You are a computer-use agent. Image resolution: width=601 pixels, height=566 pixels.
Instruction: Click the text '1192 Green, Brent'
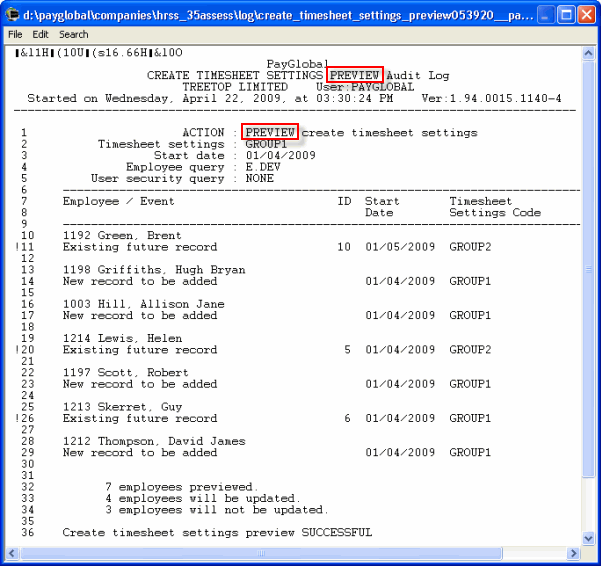[x=122, y=235]
